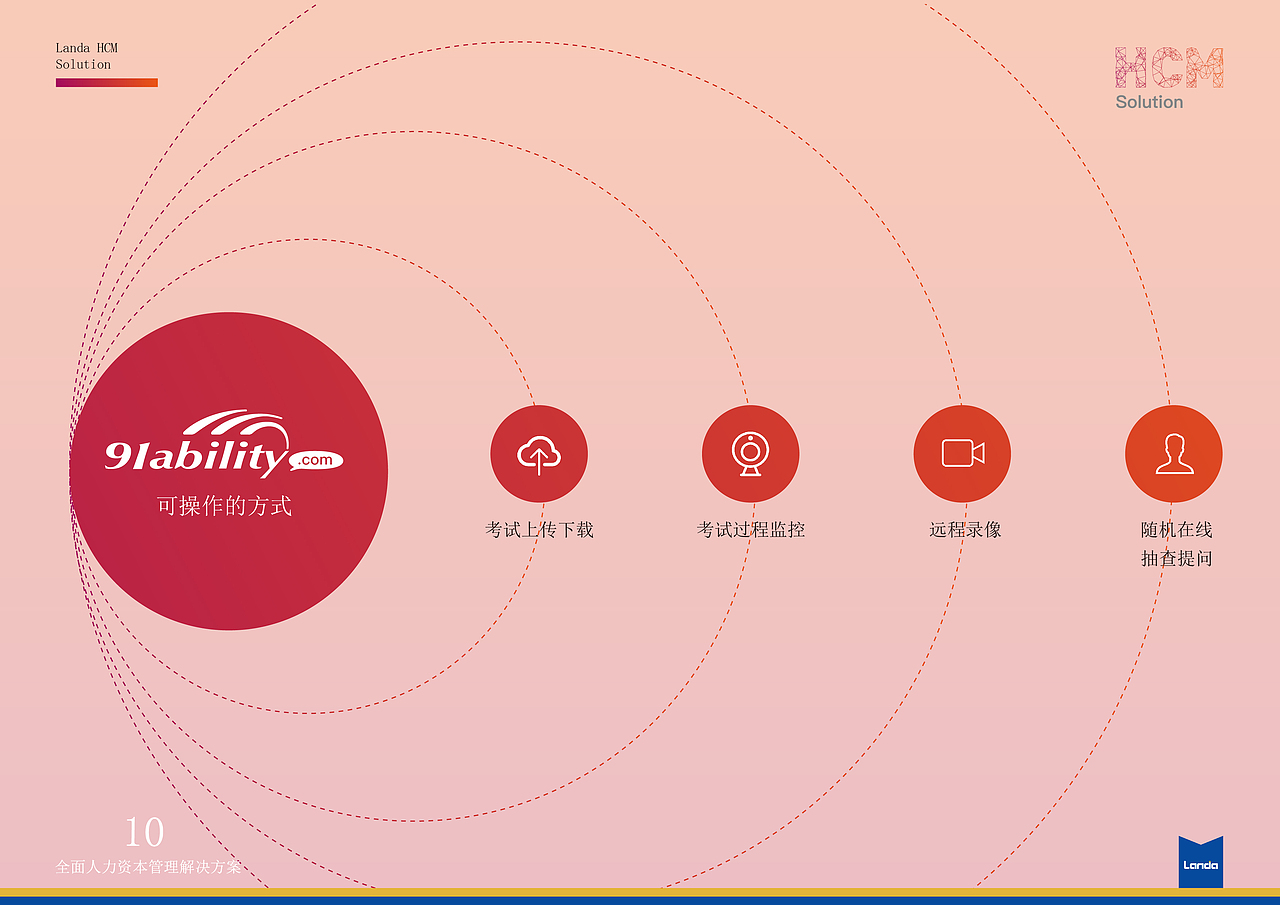
Task: Select the 考试上传下载 label
Action: pos(539,530)
